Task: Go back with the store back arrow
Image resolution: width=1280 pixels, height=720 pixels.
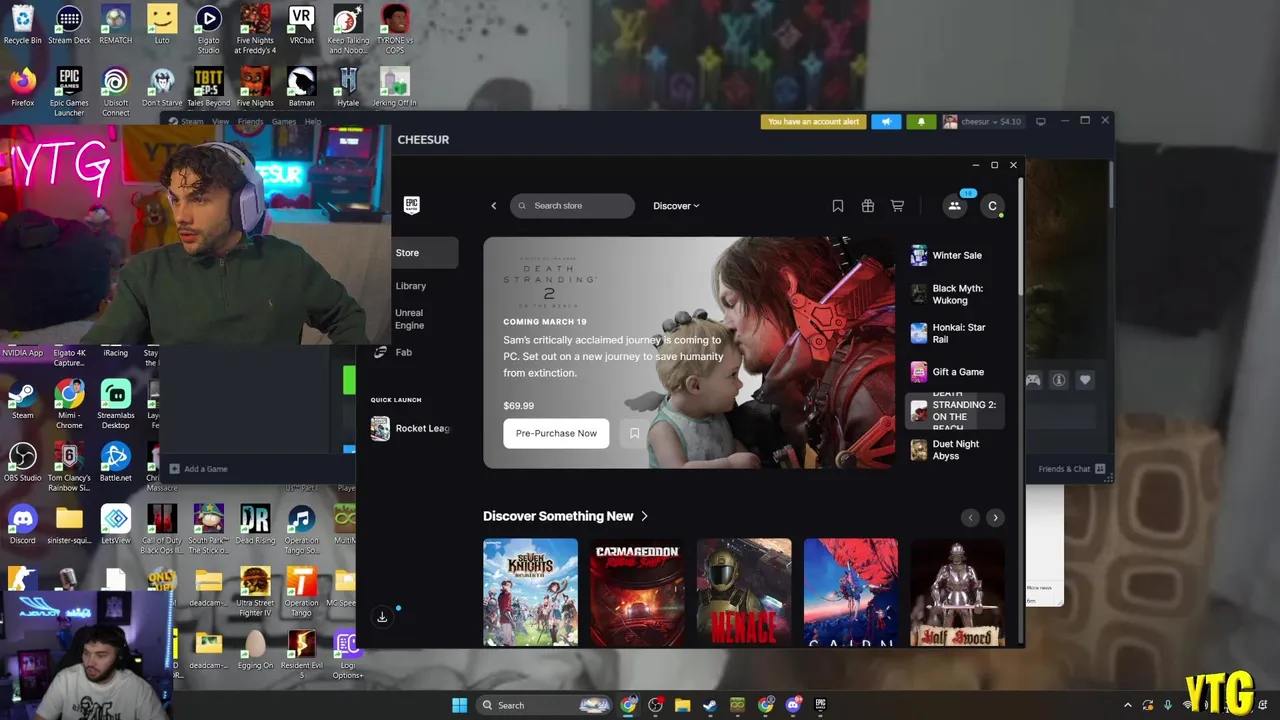Action: pos(493,206)
